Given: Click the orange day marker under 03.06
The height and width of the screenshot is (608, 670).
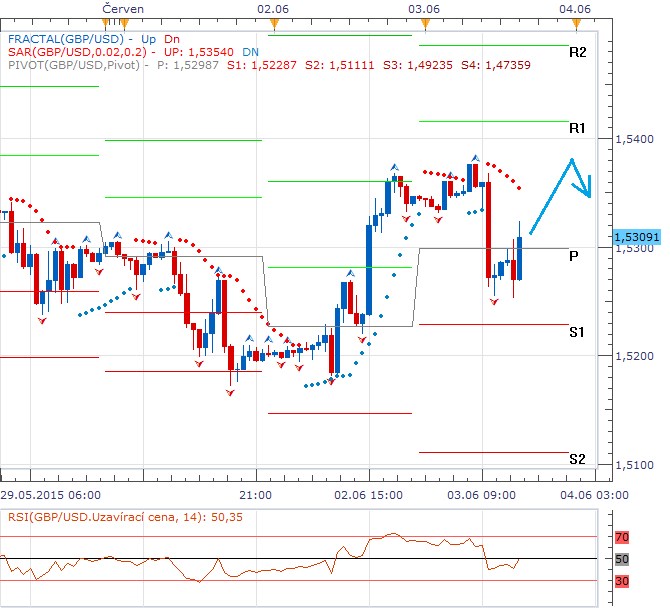Looking at the screenshot, I should point(423,22).
